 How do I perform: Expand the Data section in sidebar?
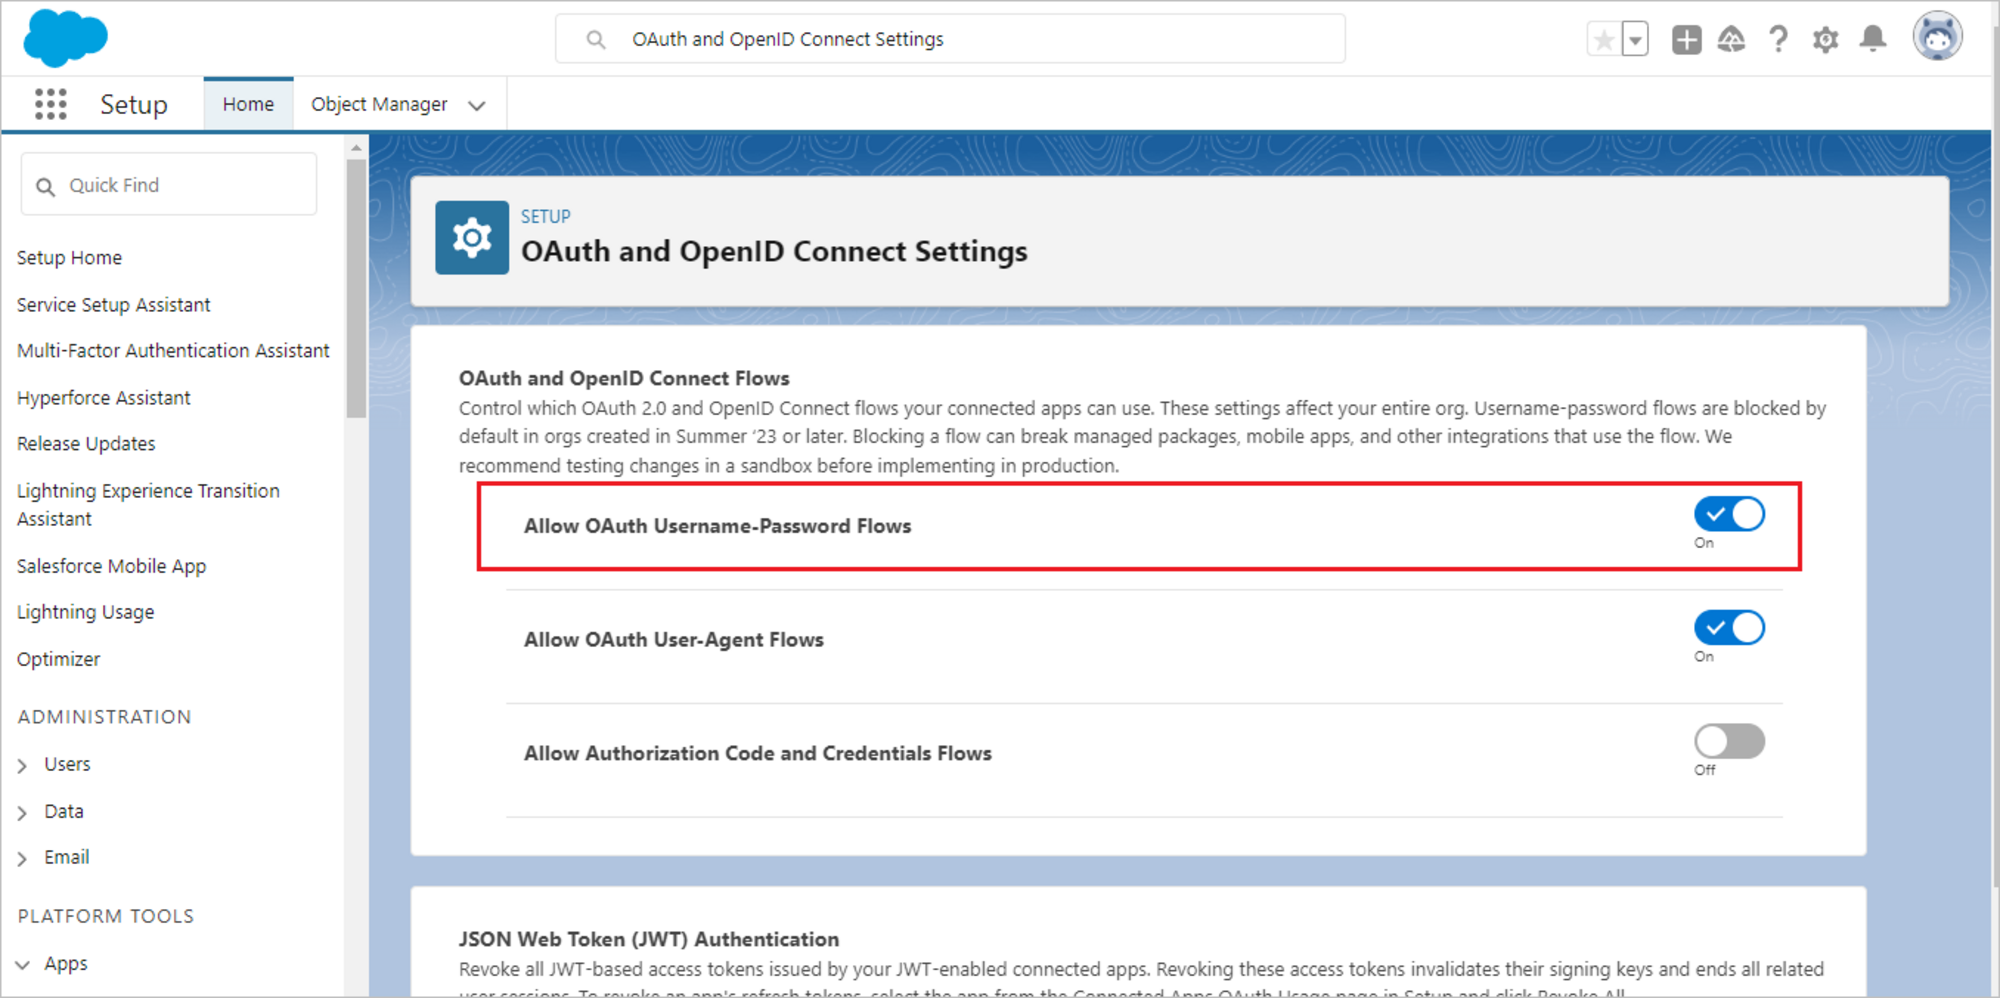(x=22, y=813)
